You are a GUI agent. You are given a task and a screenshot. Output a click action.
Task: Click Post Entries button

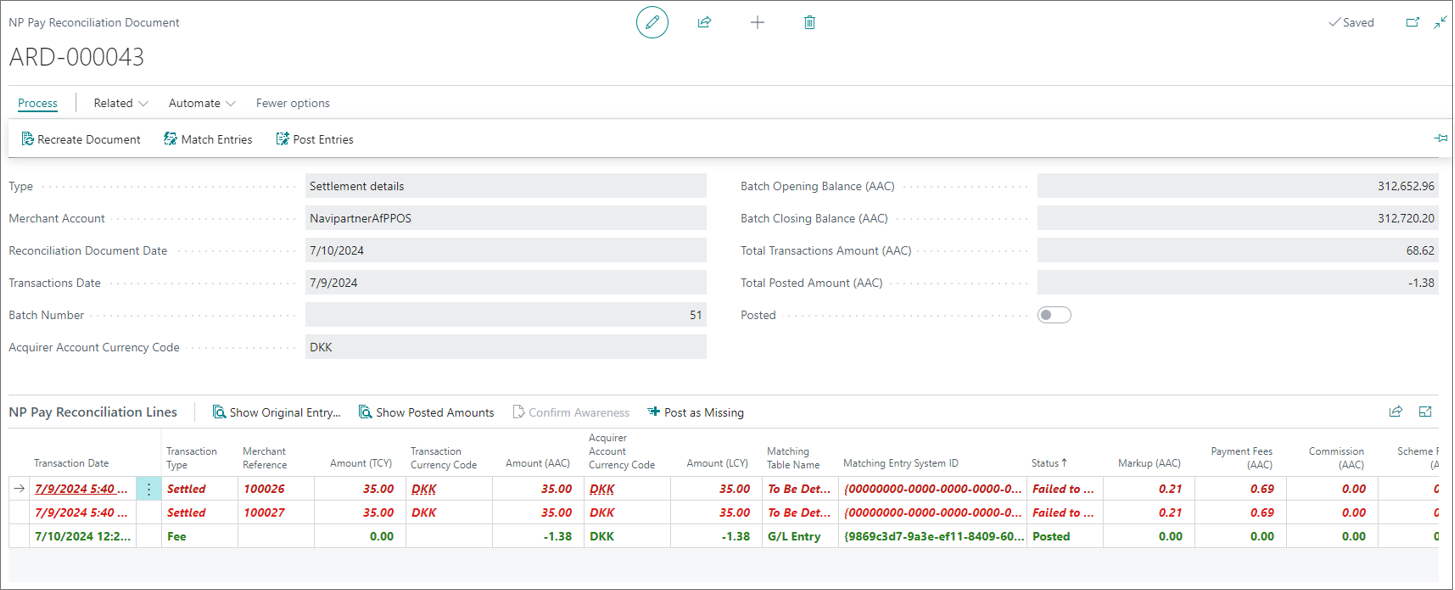click(315, 139)
